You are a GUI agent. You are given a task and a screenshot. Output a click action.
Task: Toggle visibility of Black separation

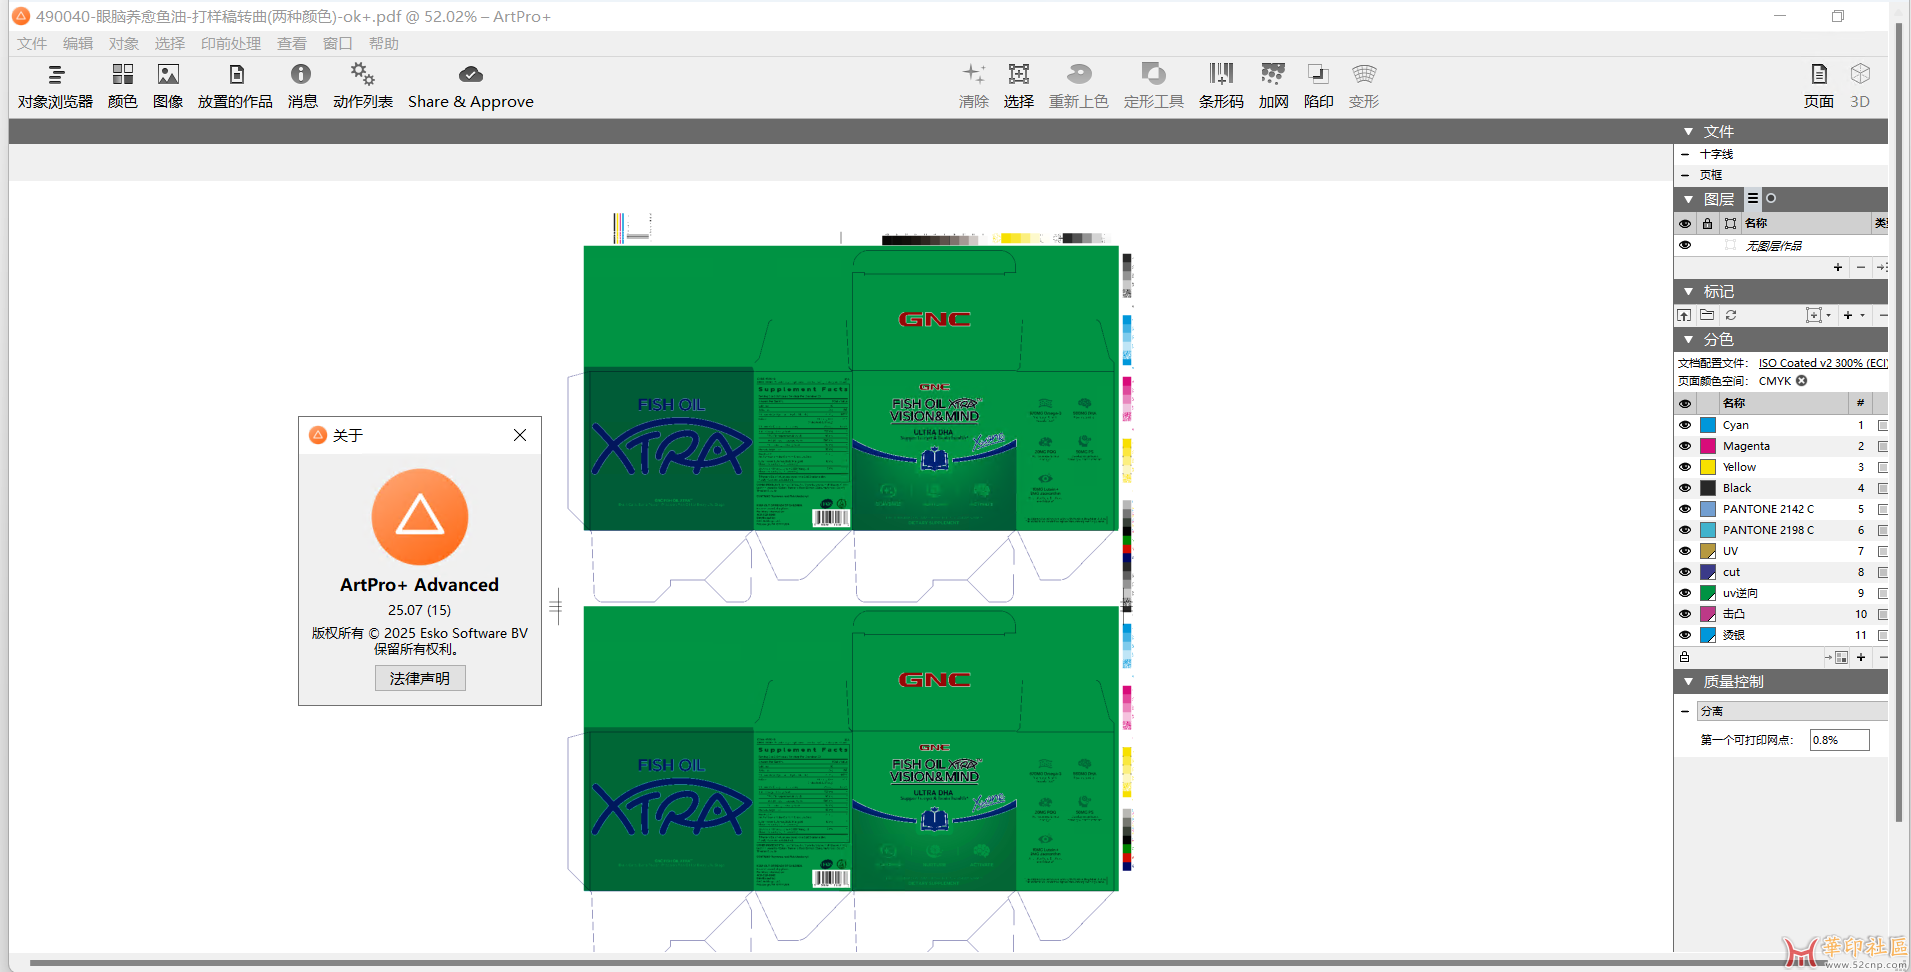click(x=1685, y=488)
